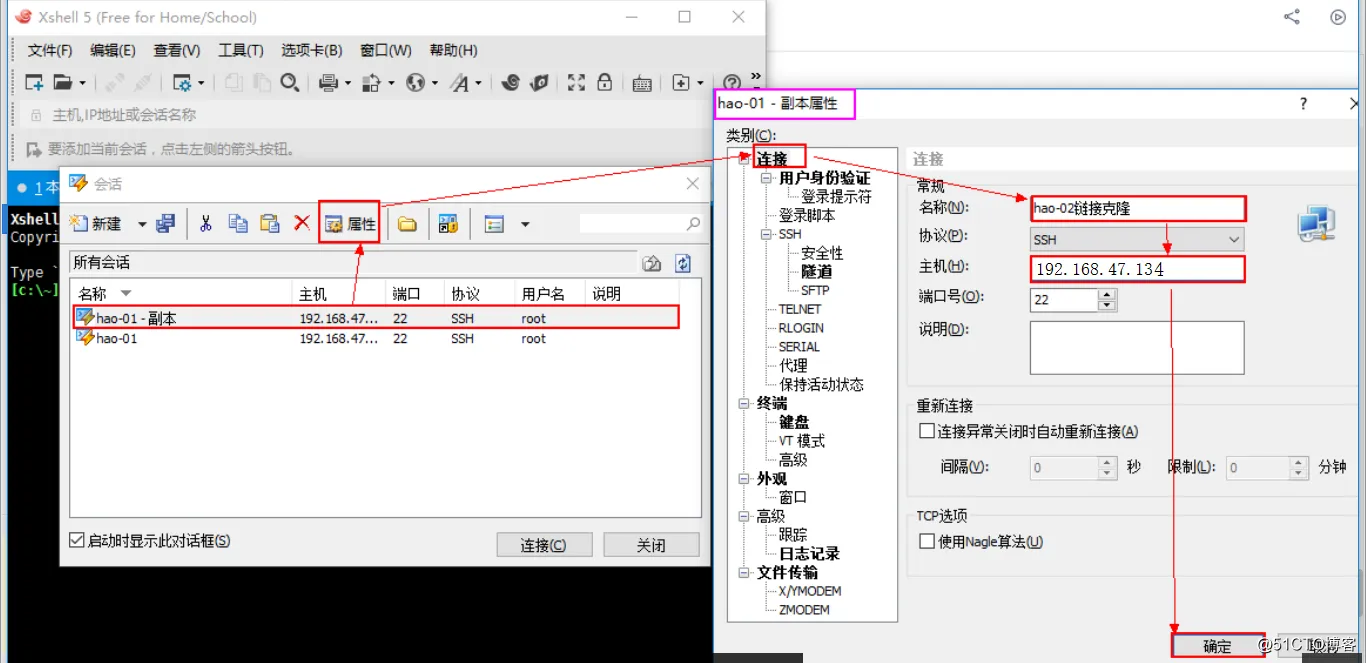Viewport: 1366px width, 663px height.
Task: Click the help question mark icon in toolbar
Action: 732,83
